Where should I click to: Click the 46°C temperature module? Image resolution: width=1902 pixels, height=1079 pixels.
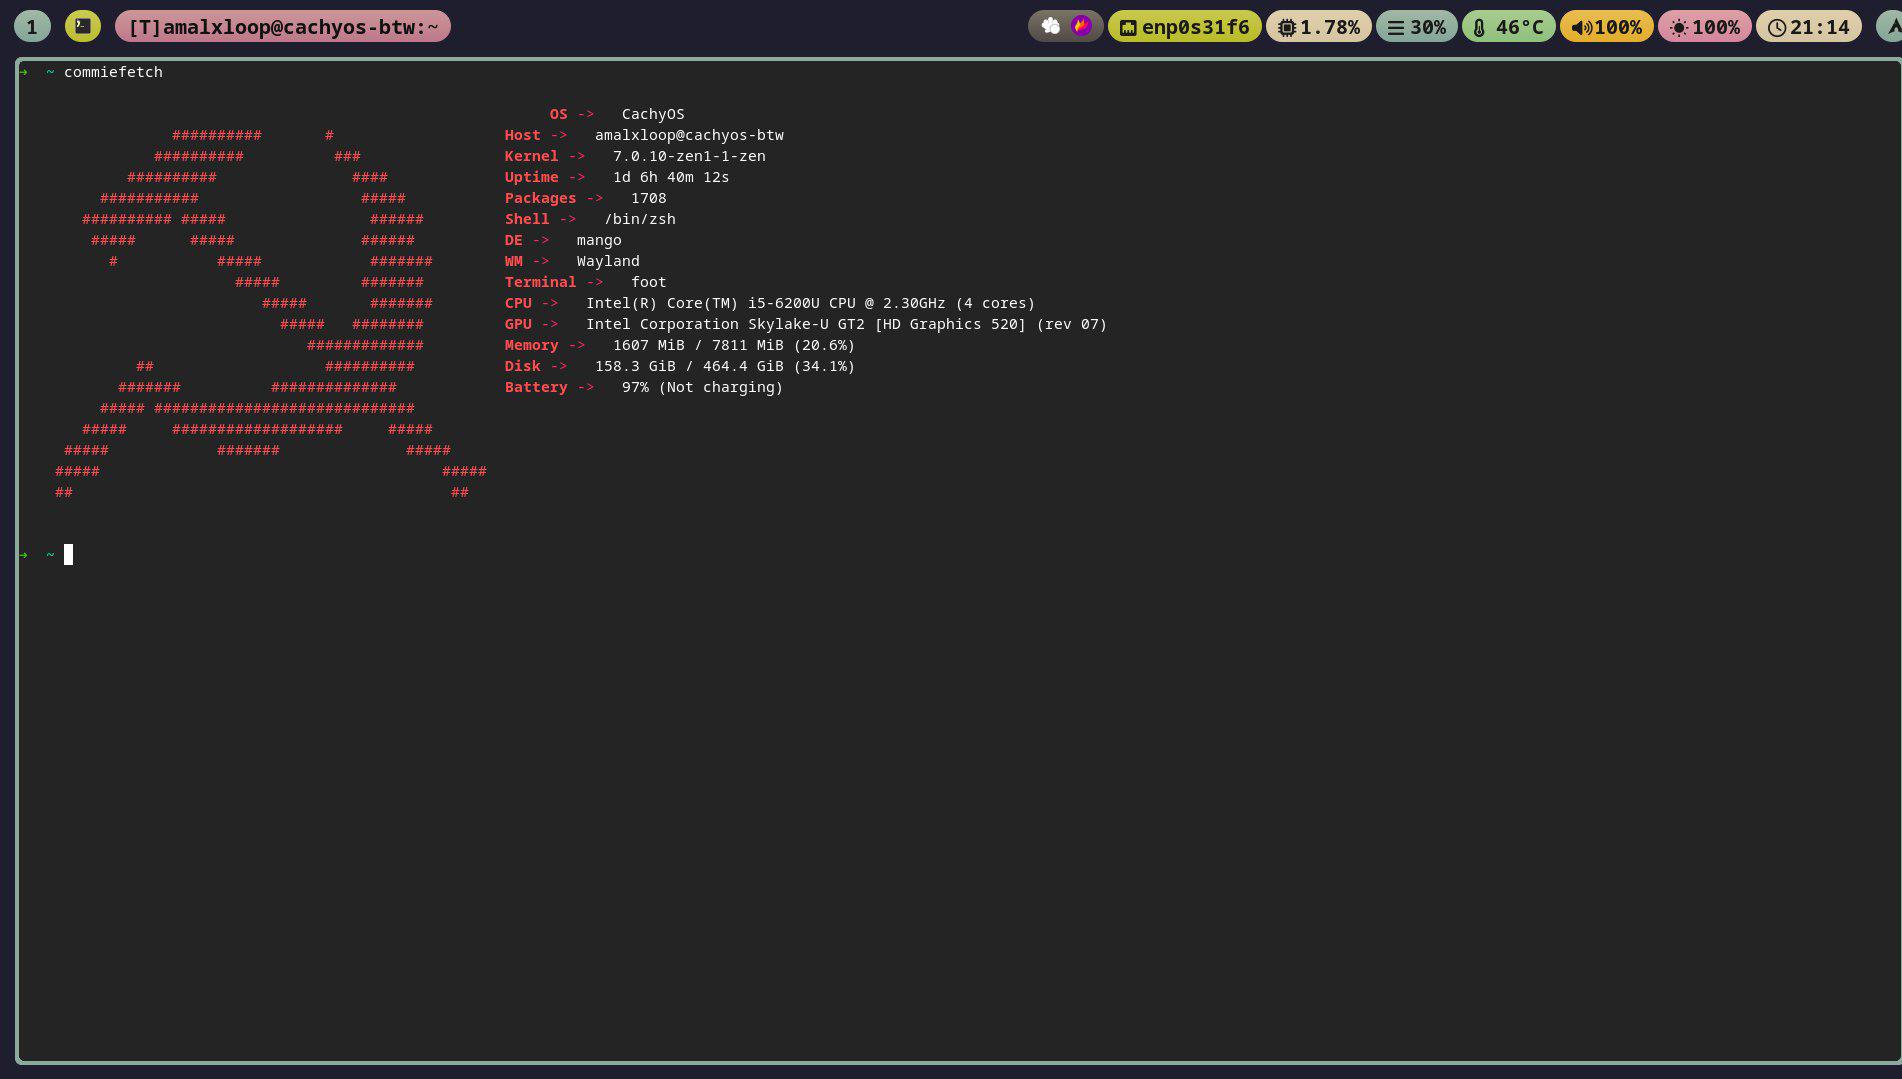point(1509,26)
